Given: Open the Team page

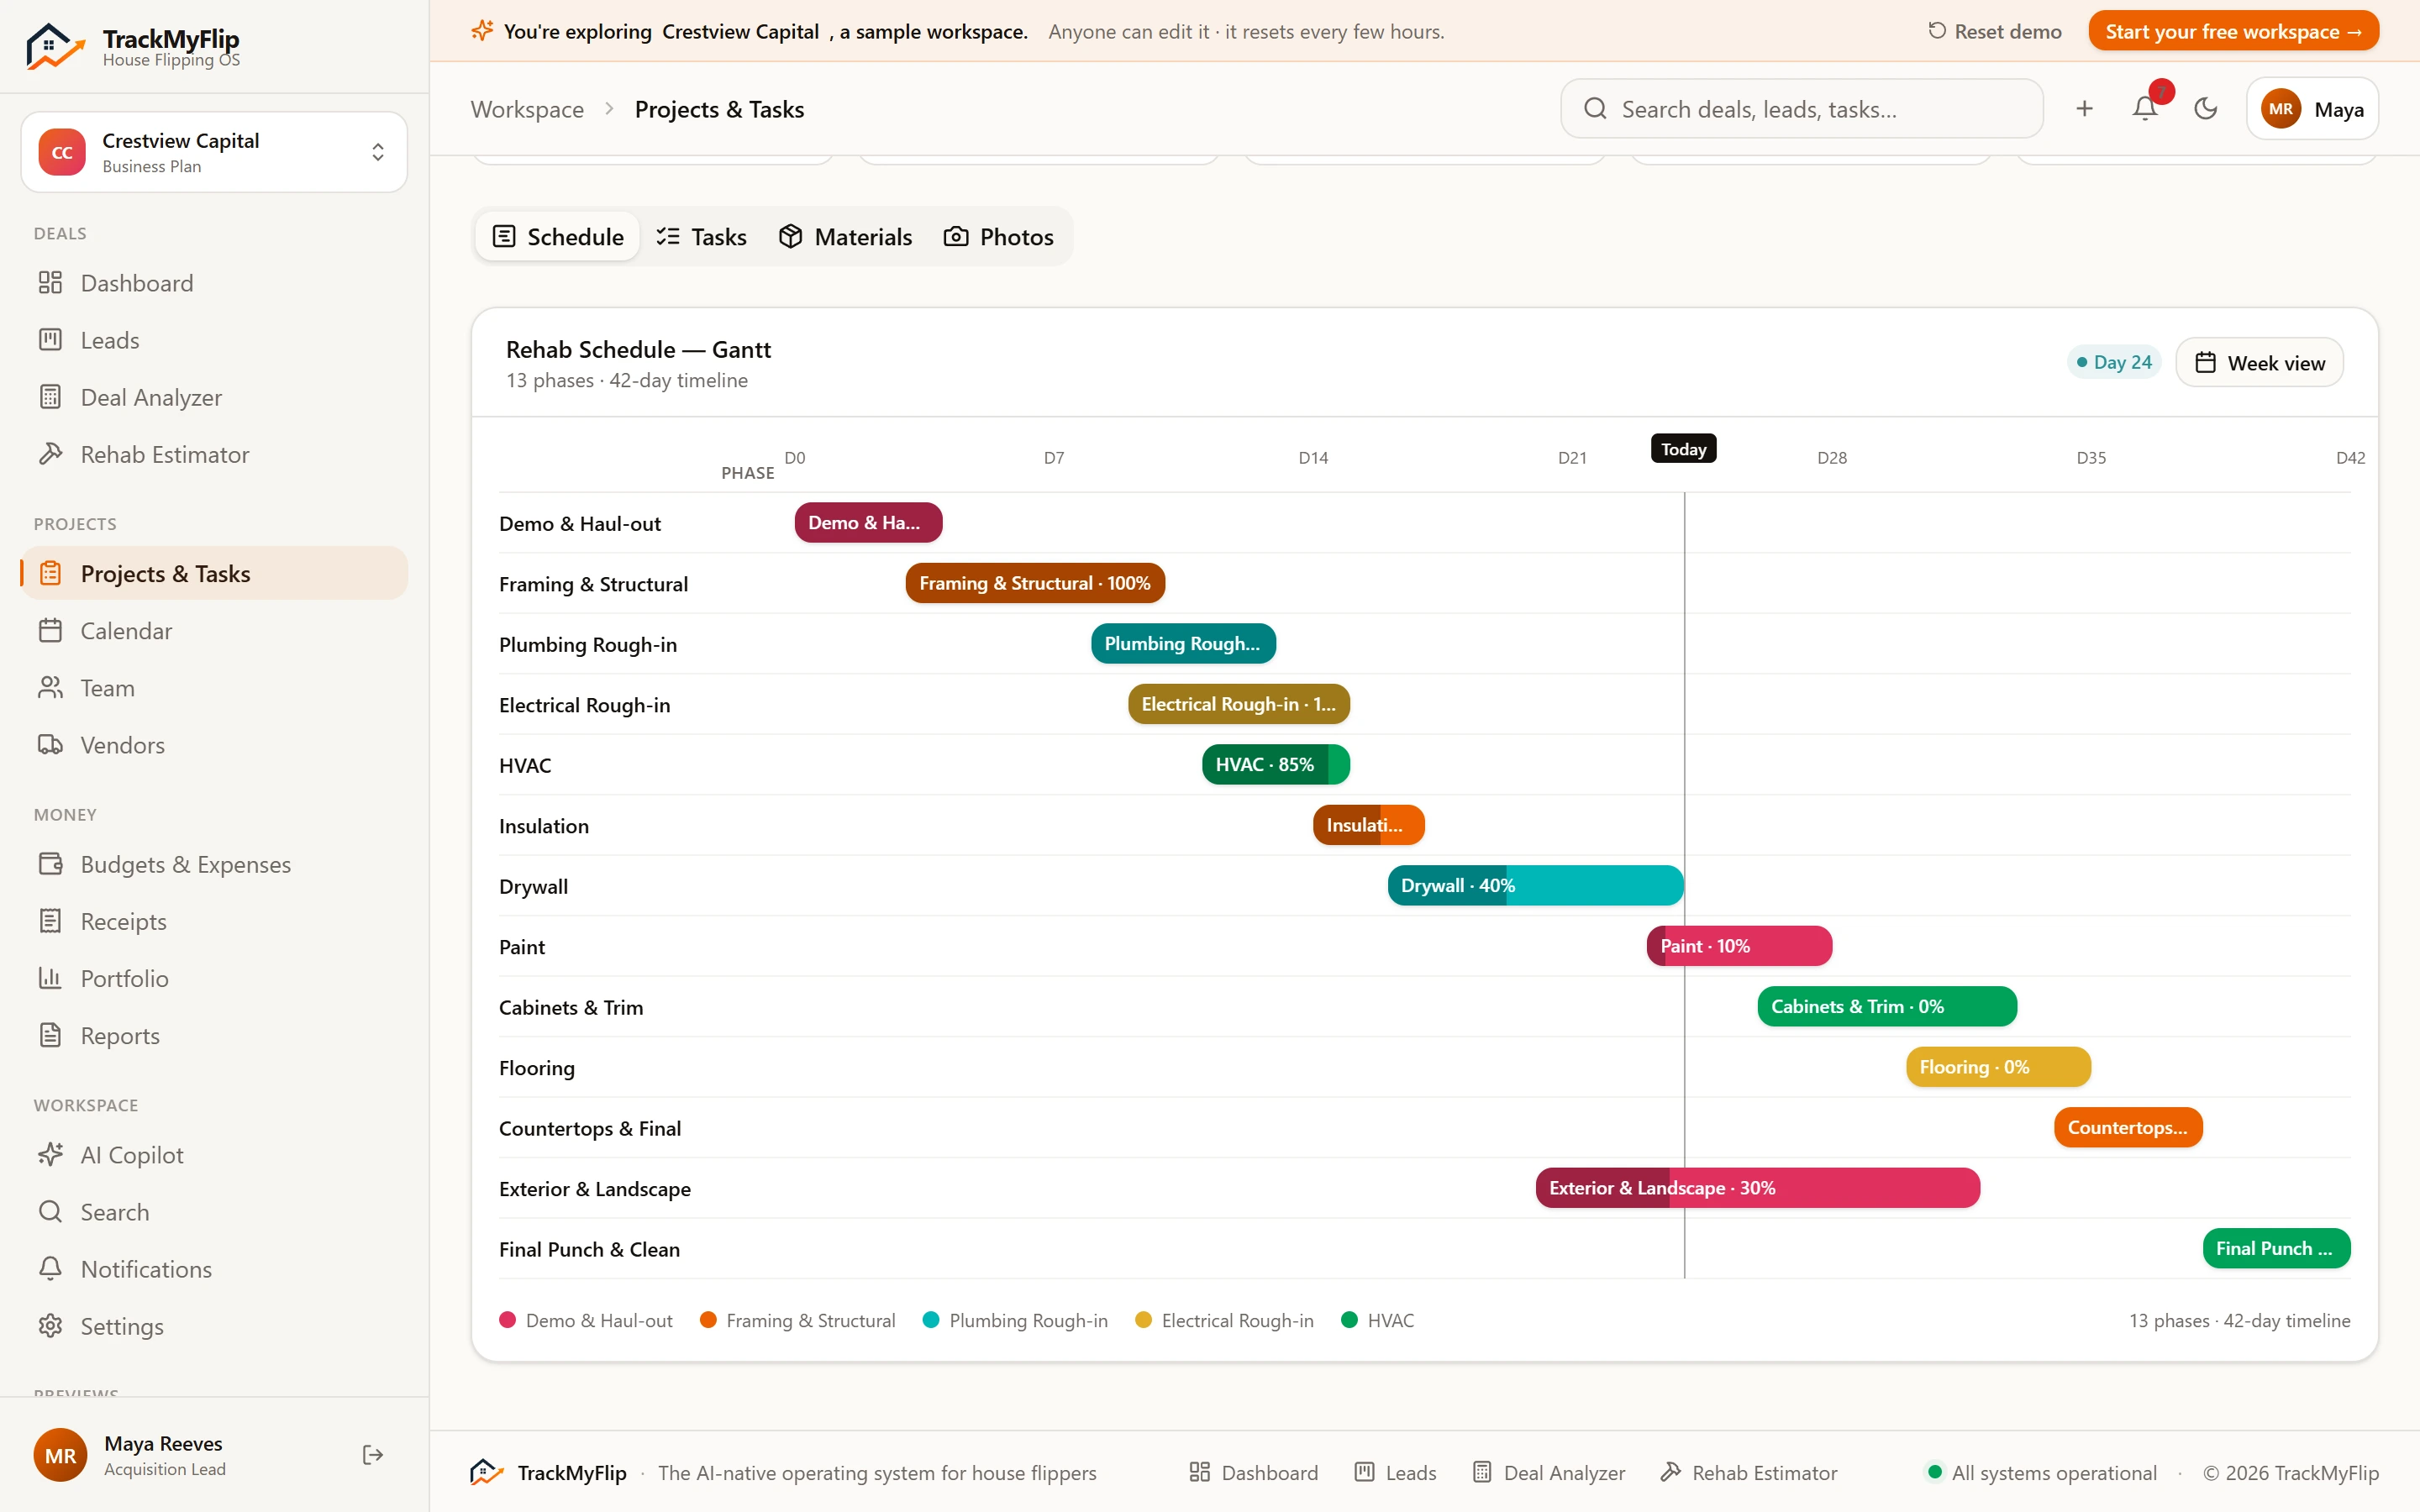Looking at the screenshot, I should pos(214,688).
